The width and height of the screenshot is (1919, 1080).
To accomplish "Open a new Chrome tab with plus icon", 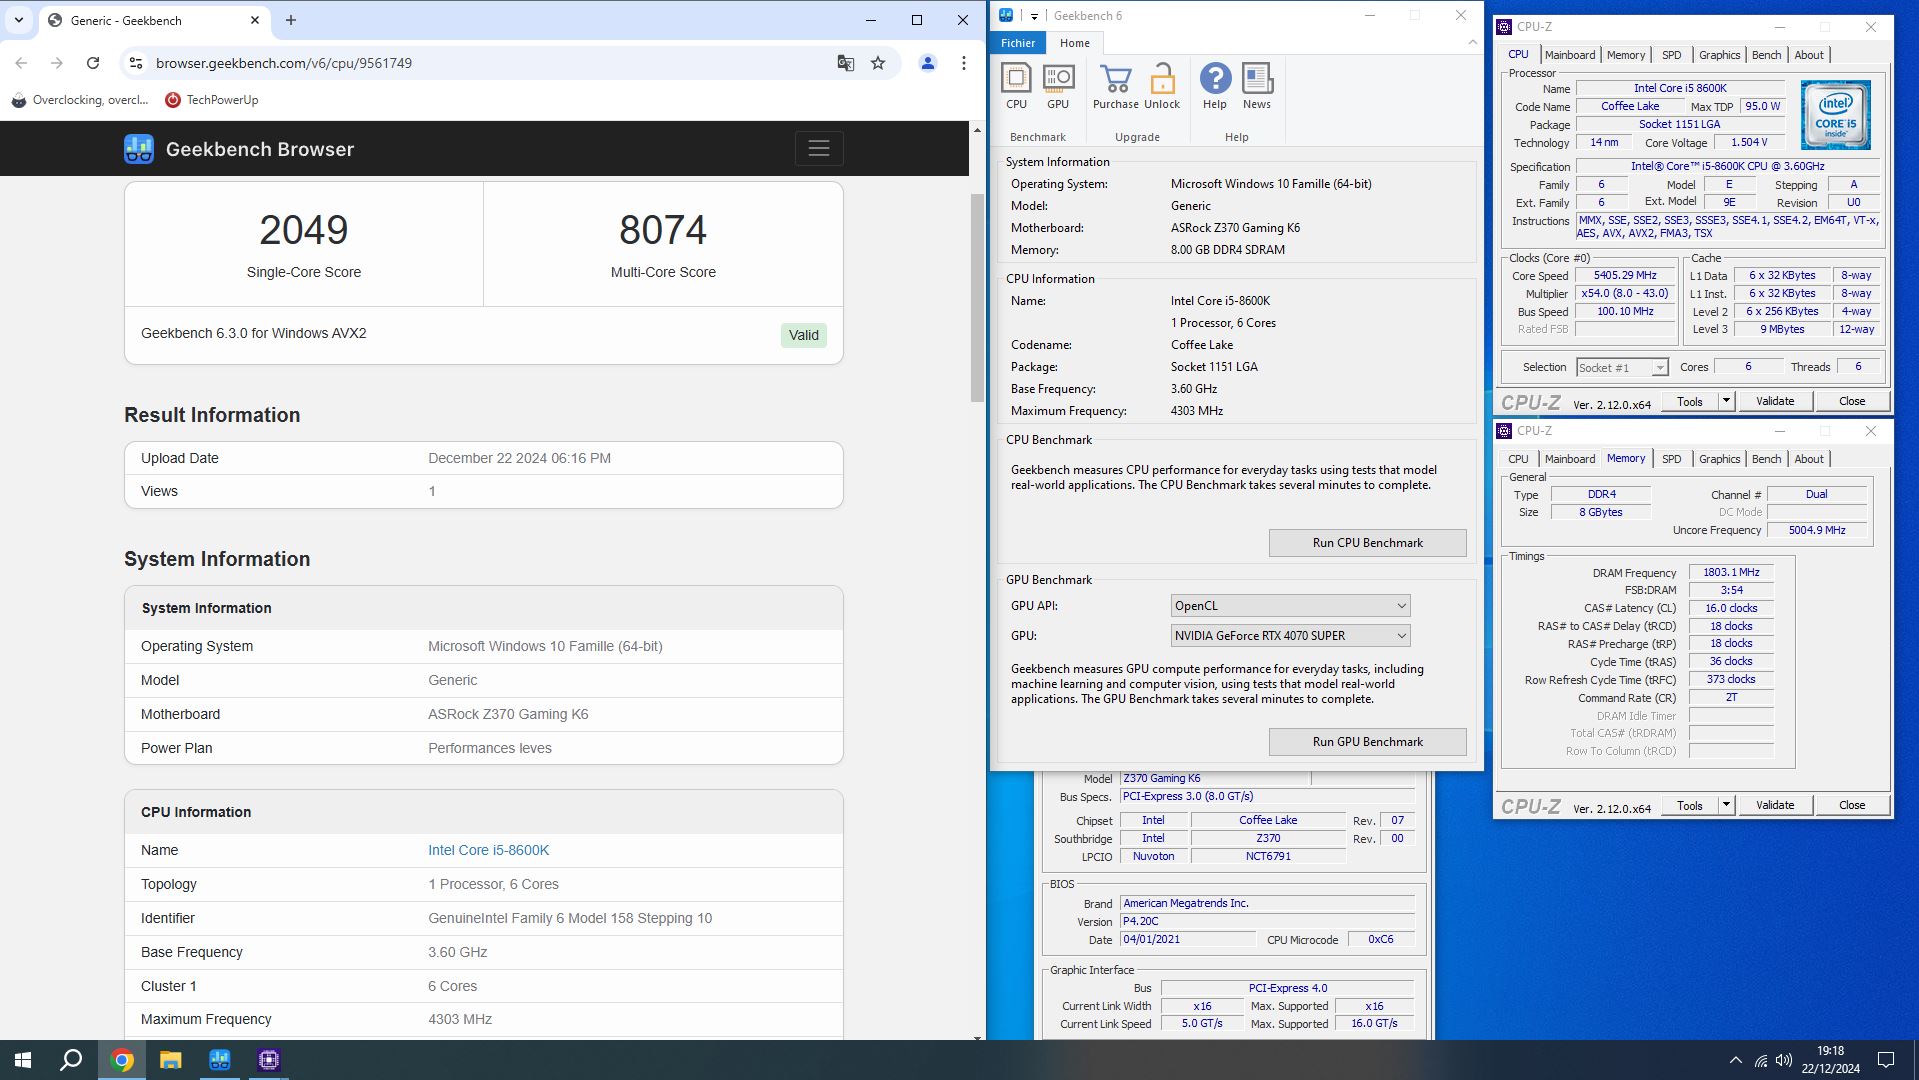I will (291, 20).
